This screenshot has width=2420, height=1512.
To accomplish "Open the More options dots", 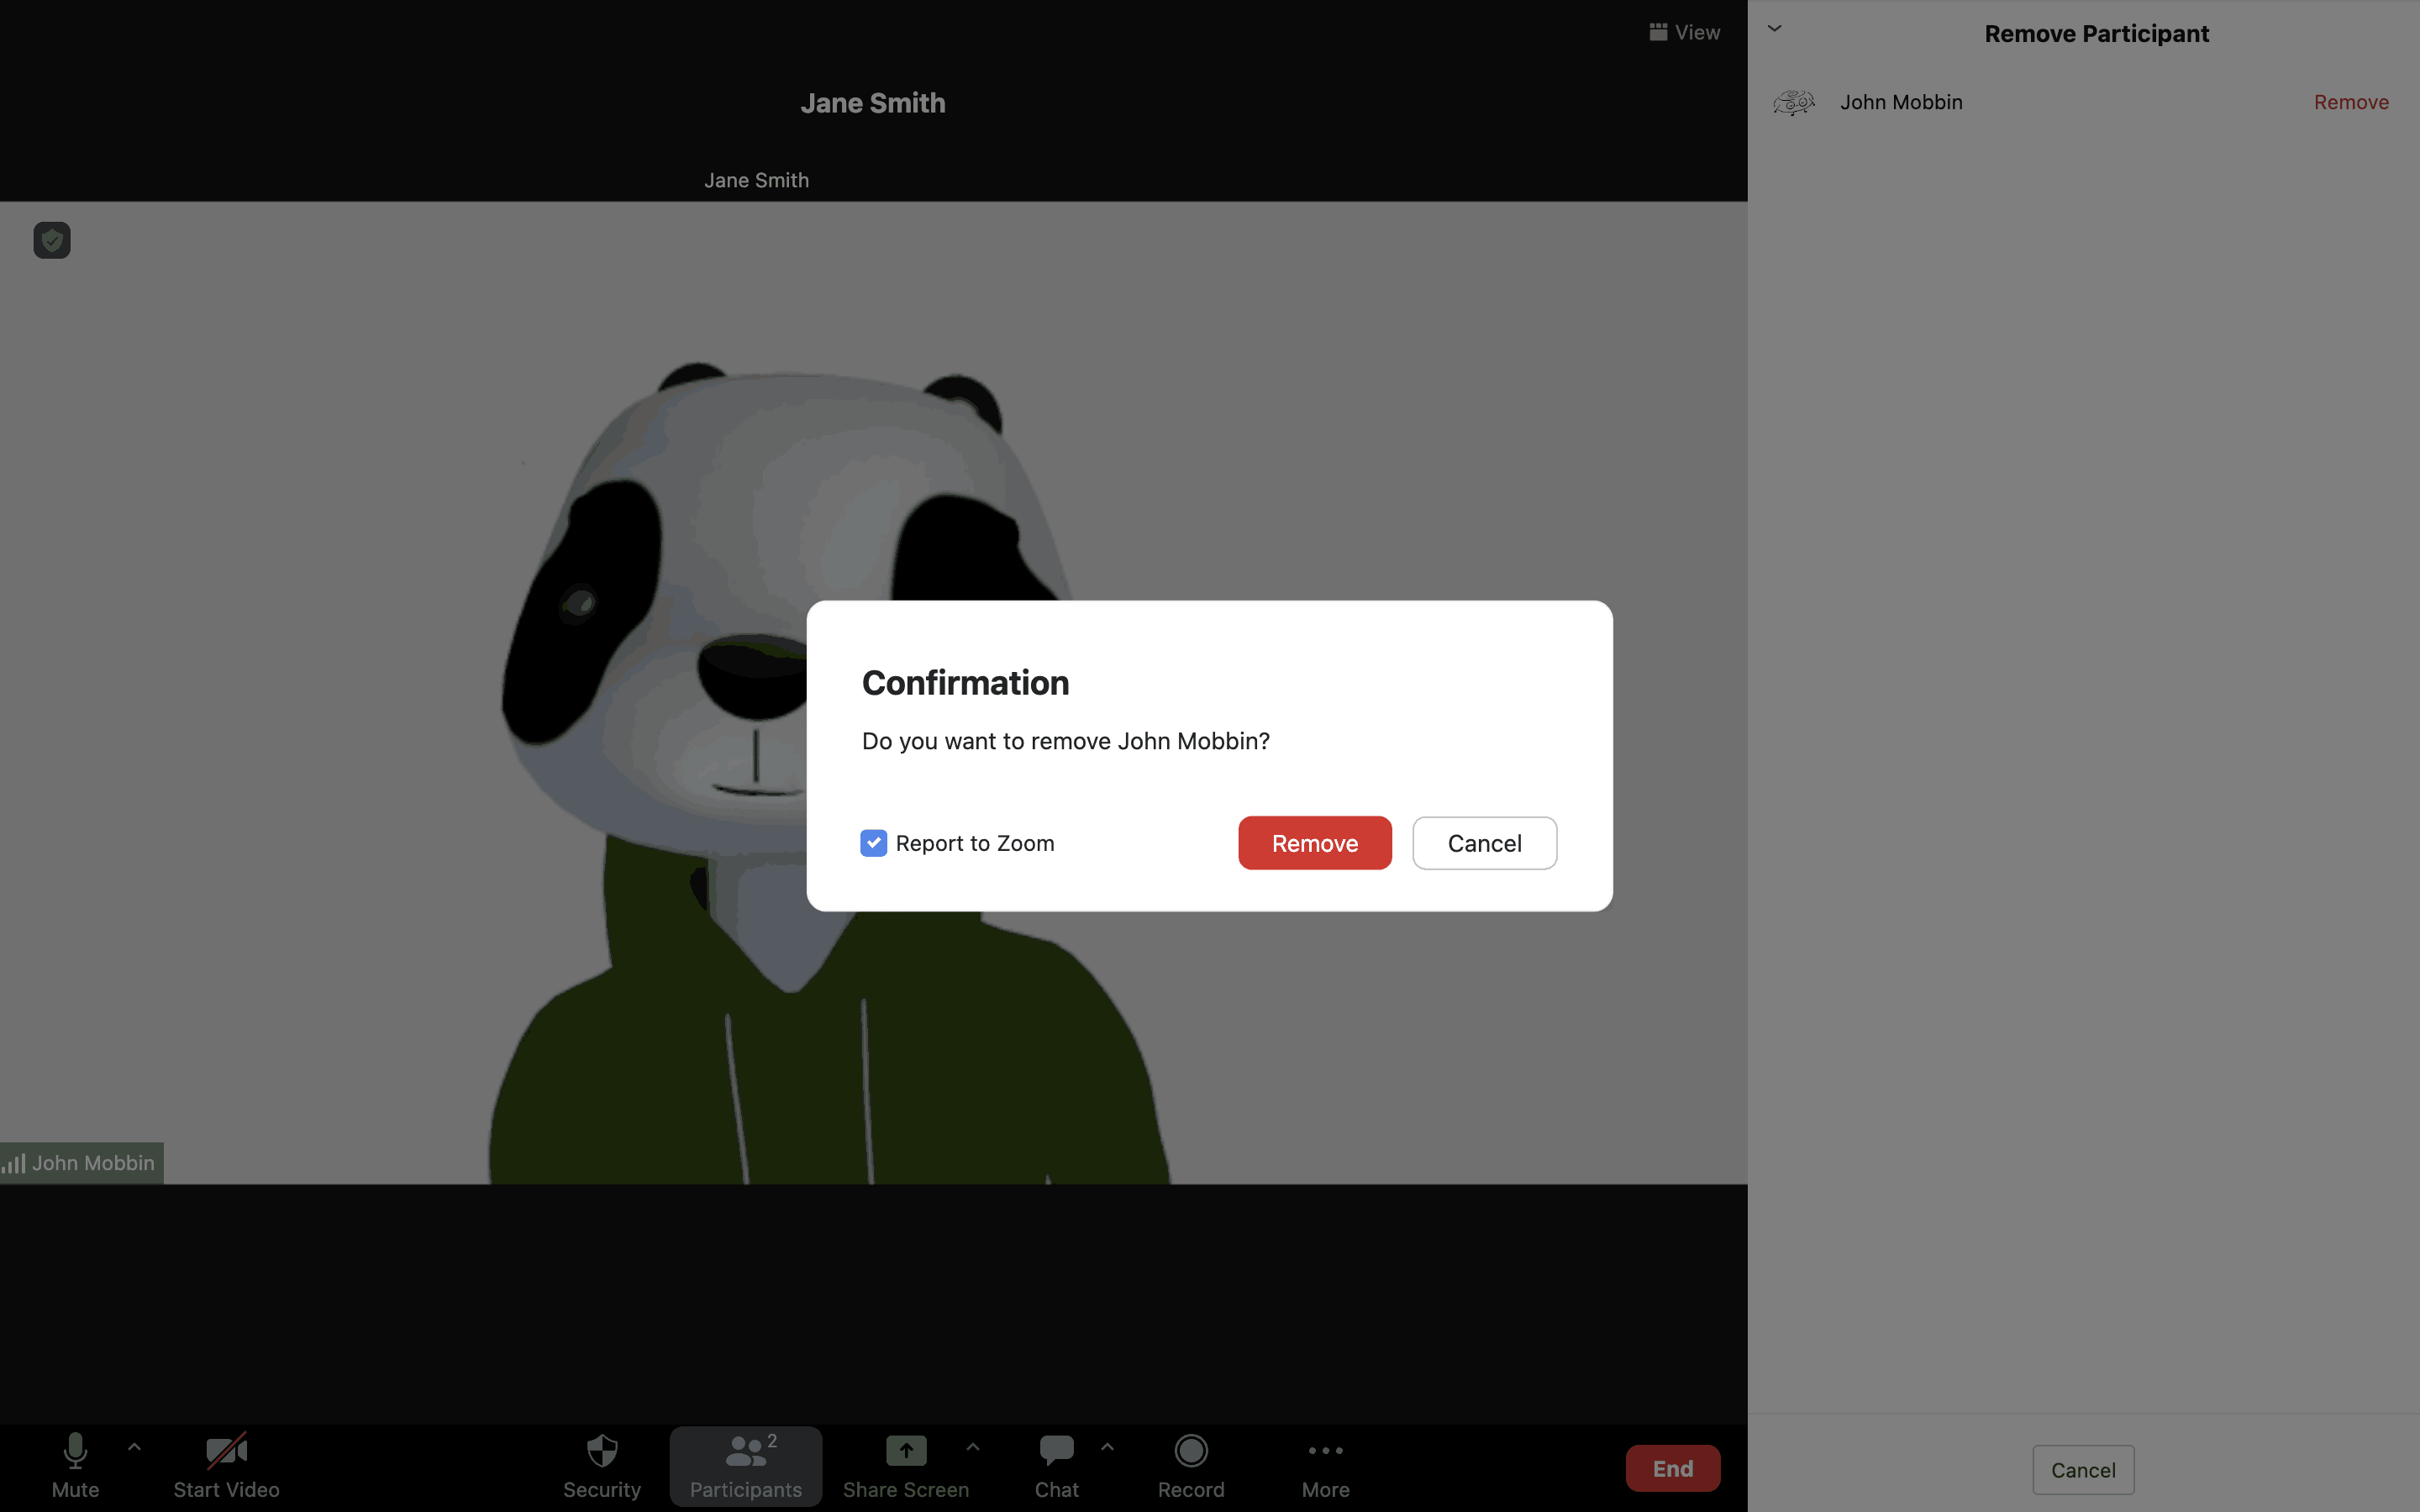I will click(x=1326, y=1451).
